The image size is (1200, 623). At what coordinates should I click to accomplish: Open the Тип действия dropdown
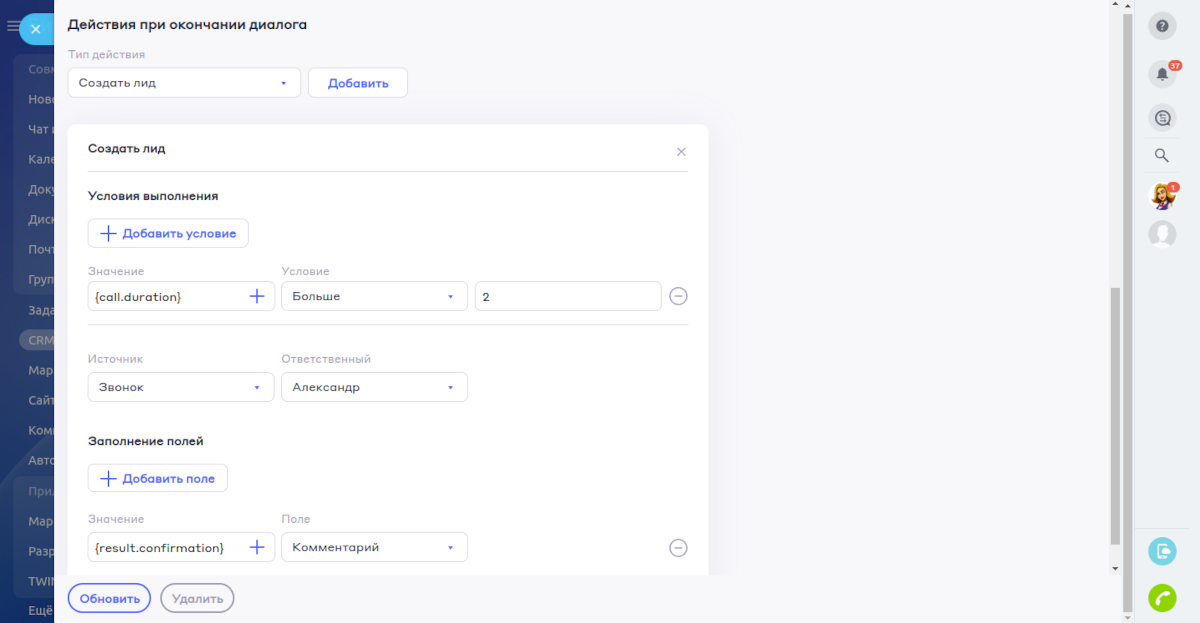click(184, 83)
